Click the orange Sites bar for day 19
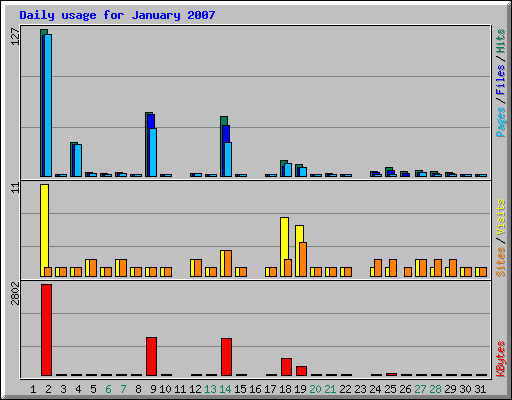The image size is (512, 400). 303,259
